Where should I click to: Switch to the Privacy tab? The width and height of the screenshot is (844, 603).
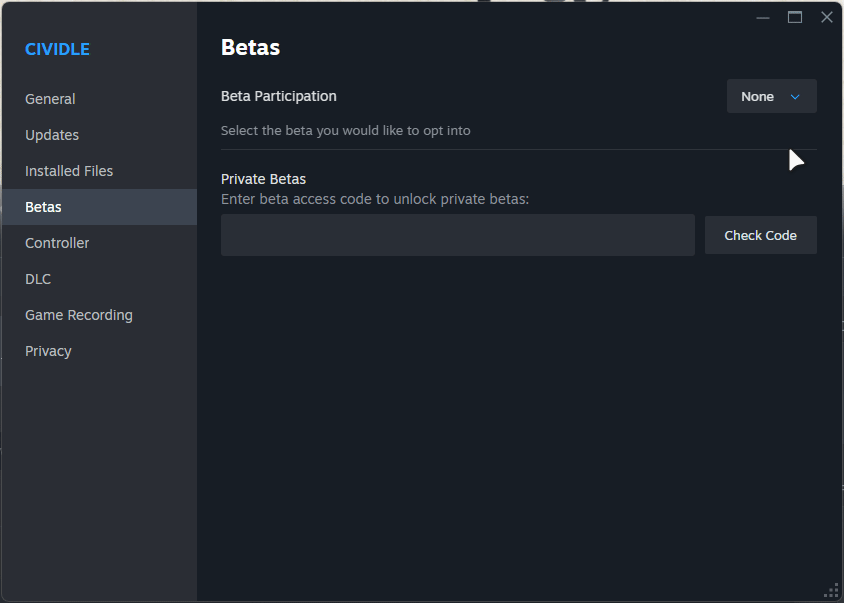[48, 351]
